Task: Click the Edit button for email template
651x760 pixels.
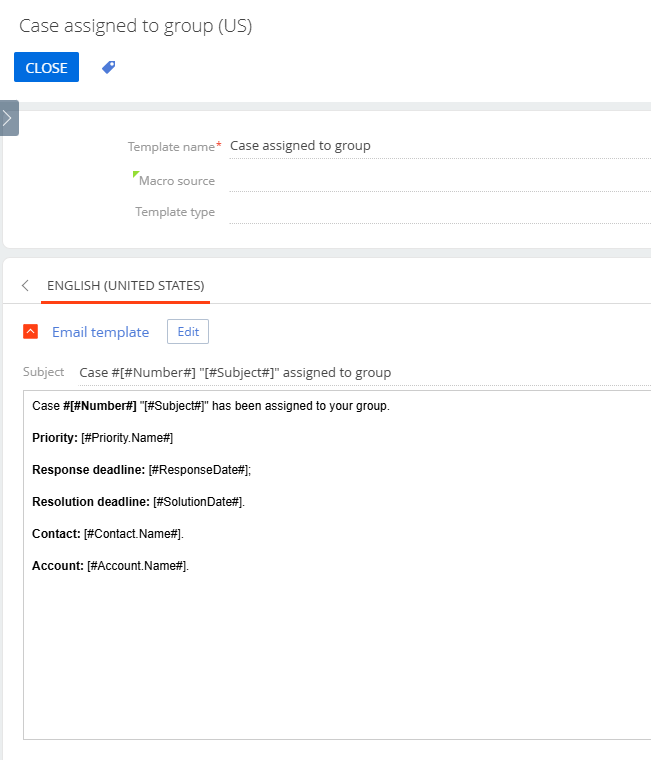Action: click(188, 332)
